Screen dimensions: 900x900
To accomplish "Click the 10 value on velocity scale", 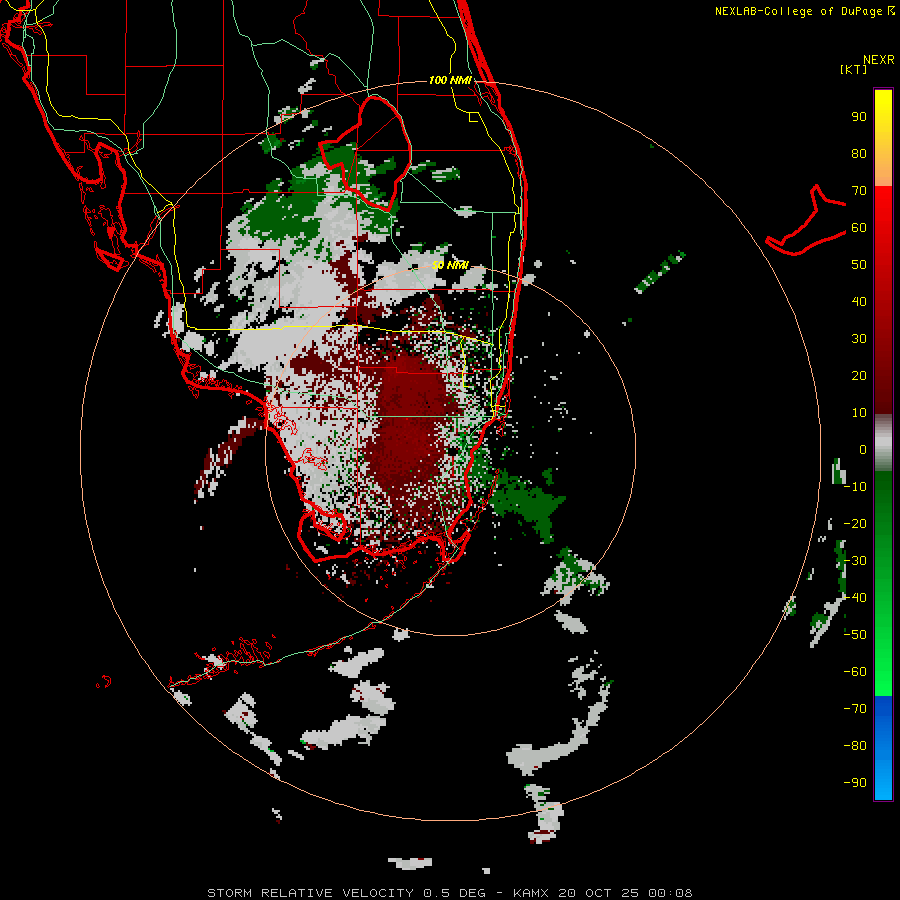I will (x=859, y=413).
